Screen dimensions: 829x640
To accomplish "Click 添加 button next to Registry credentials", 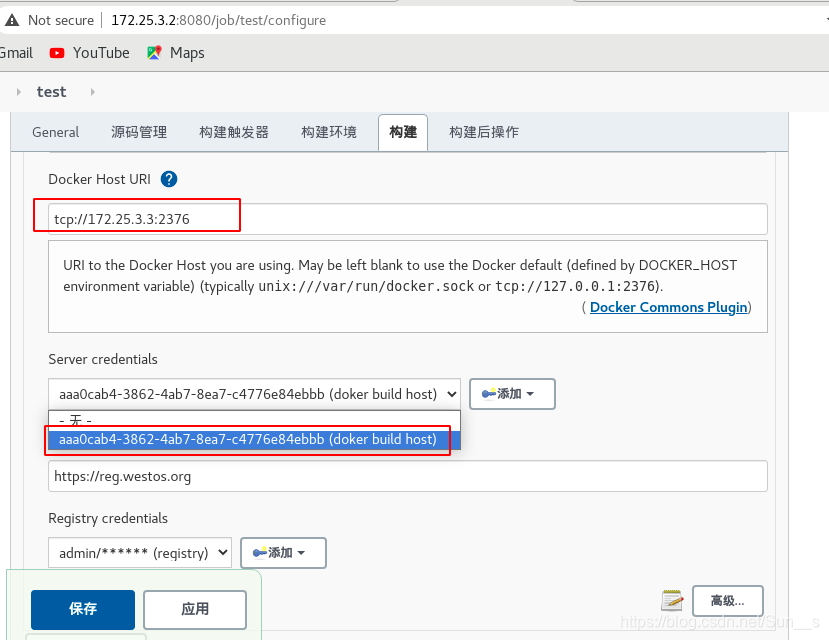I will [x=283, y=553].
